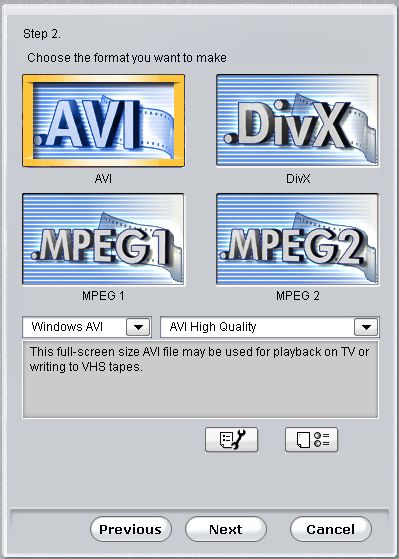Click 'Choose the format you want to make'
399x559 pixels.
coord(127,58)
